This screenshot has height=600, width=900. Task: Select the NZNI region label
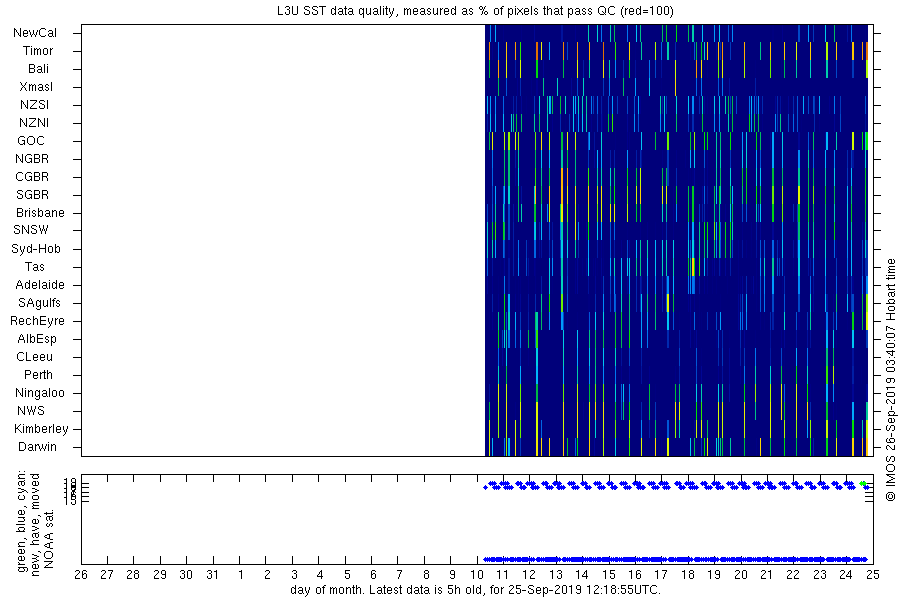(34, 123)
